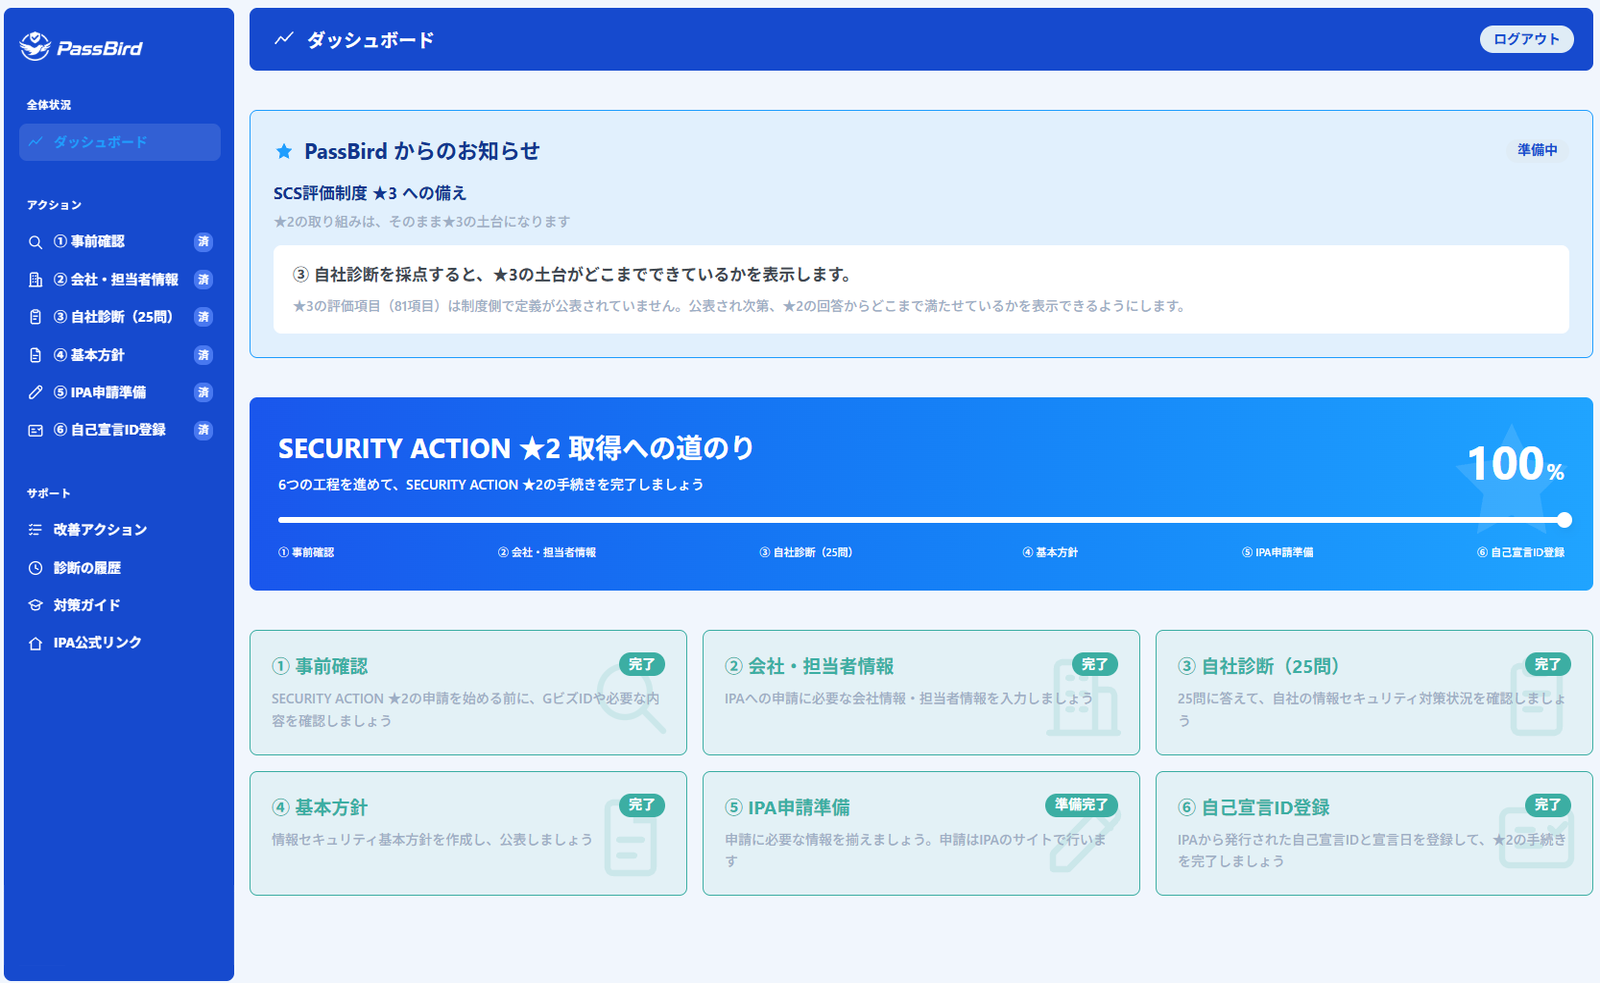Click the 100% progress indicator

[1515, 464]
